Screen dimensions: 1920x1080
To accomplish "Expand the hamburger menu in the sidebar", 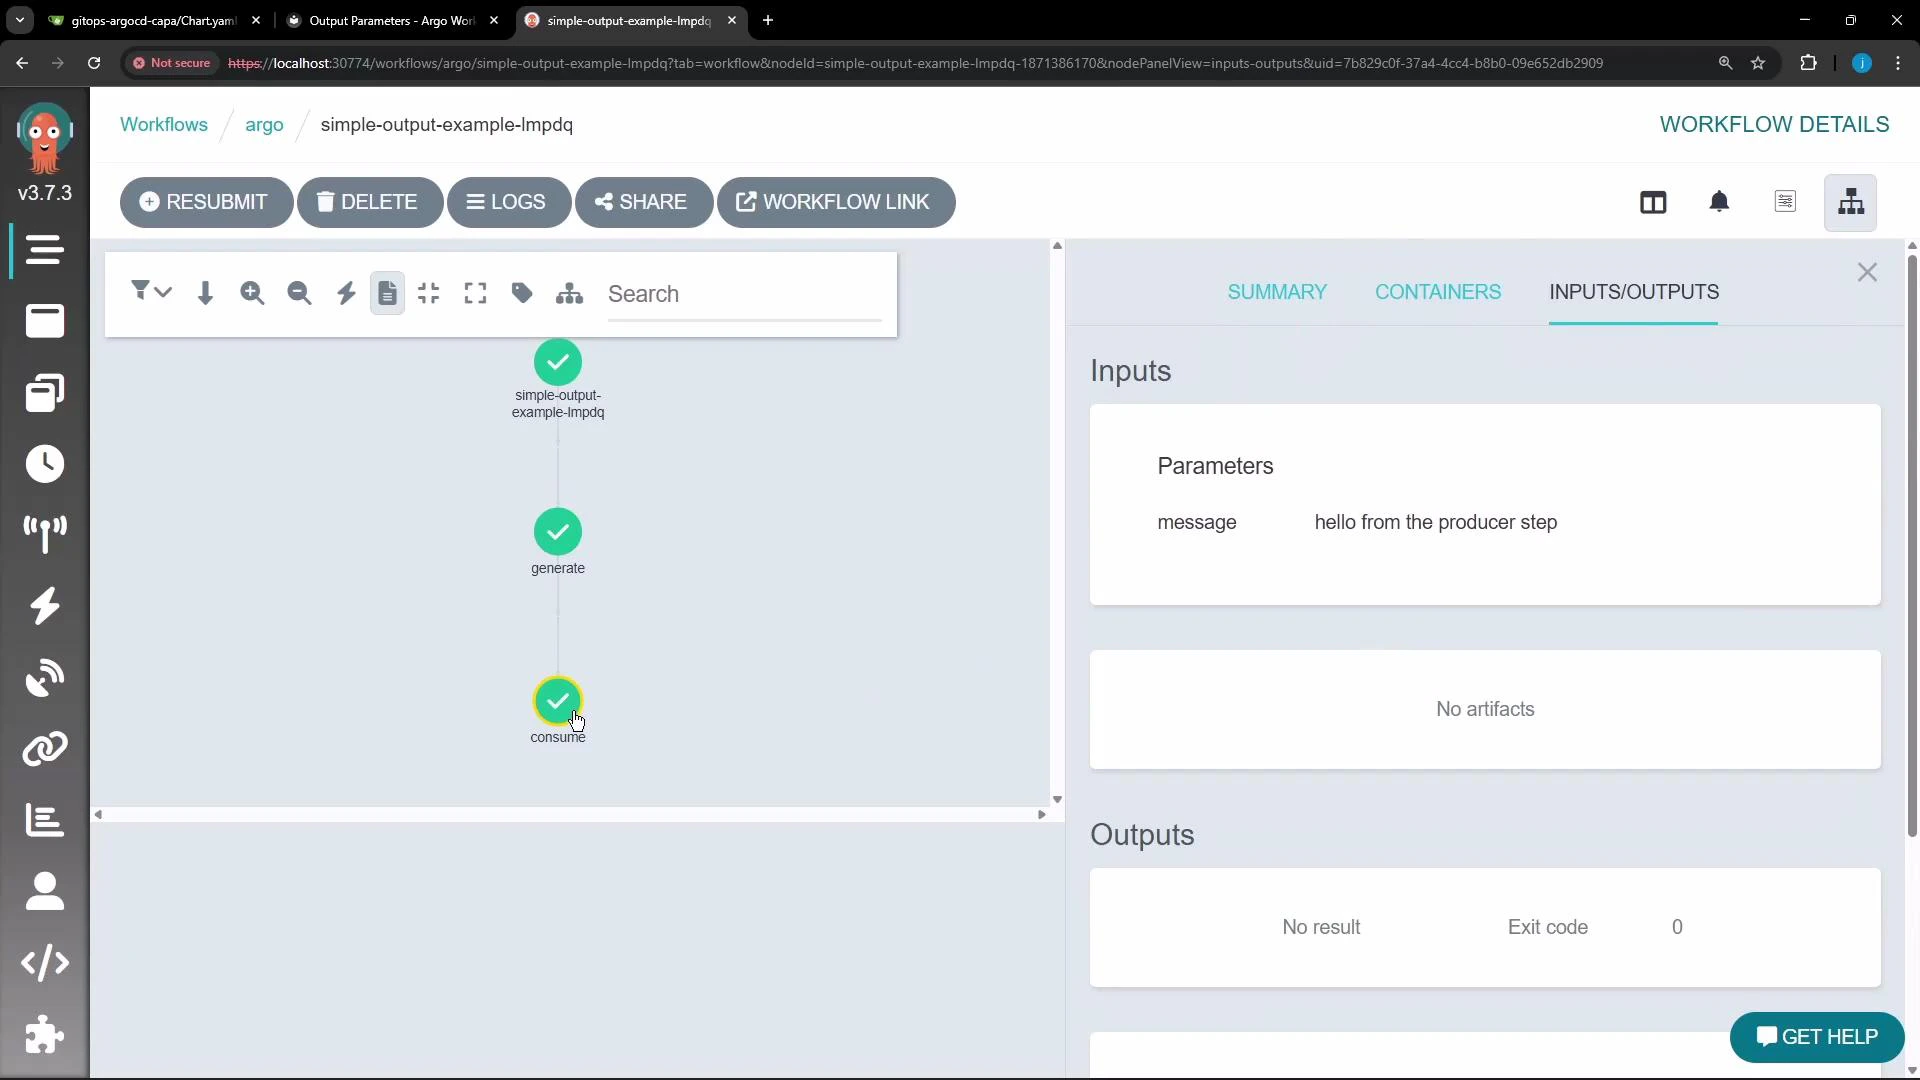I will point(44,251).
